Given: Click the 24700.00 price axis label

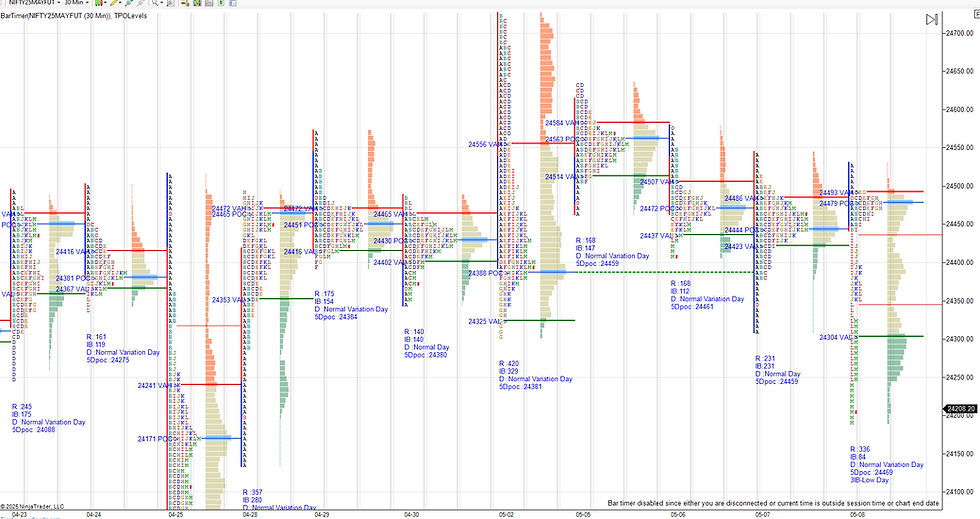Looking at the screenshot, I should (959, 33).
